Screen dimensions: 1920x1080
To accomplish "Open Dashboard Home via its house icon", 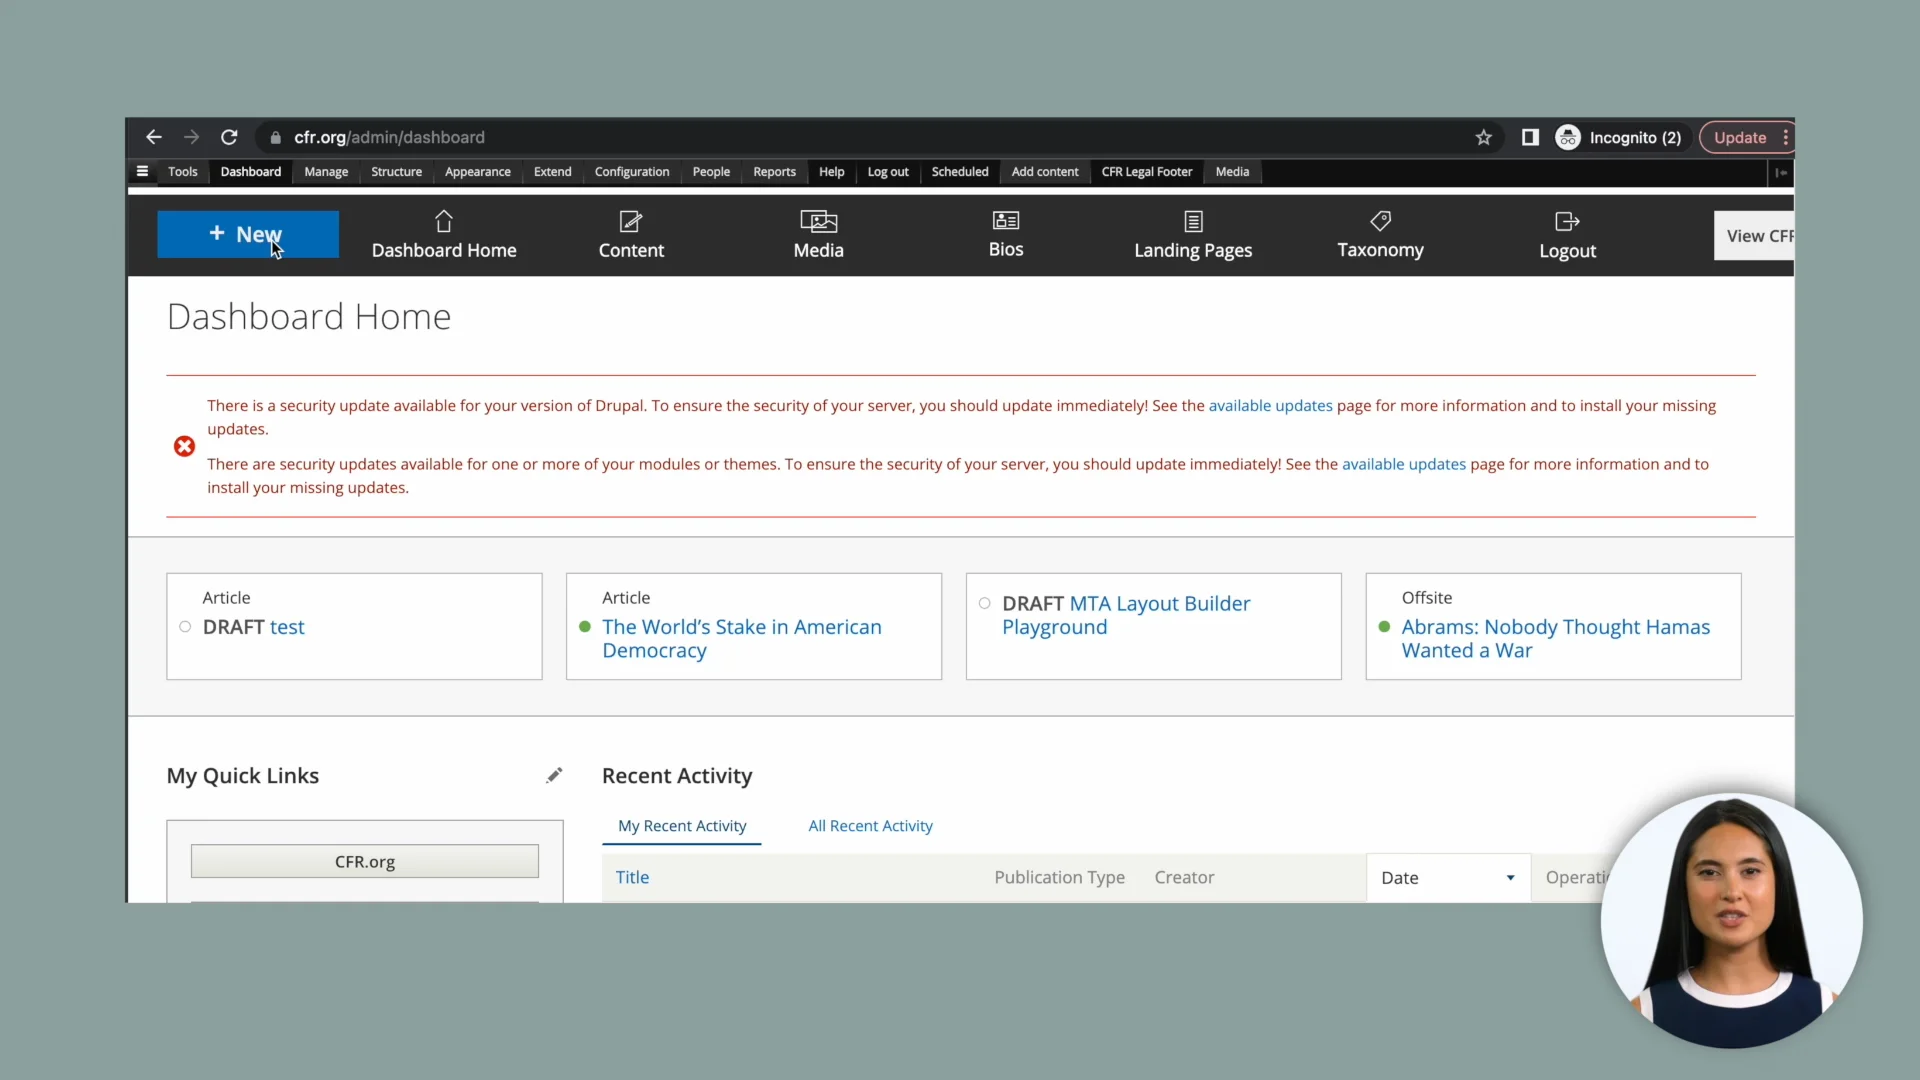I will click(x=444, y=220).
